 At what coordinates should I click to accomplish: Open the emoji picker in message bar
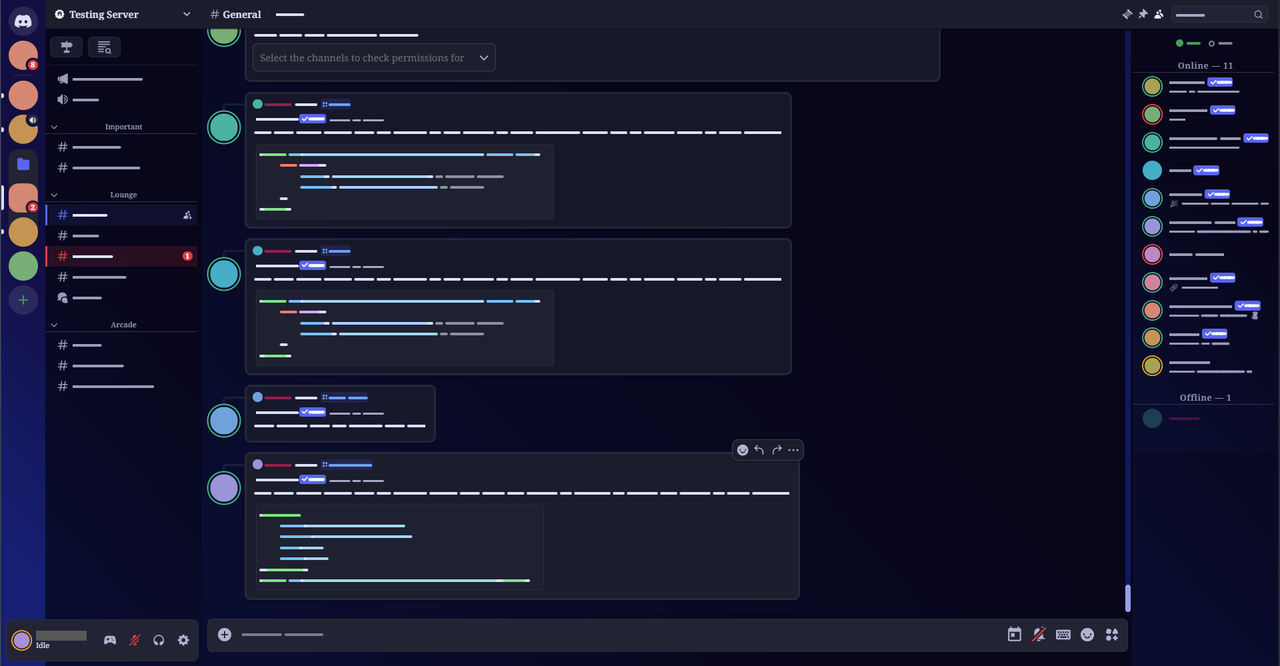[x=1087, y=634]
